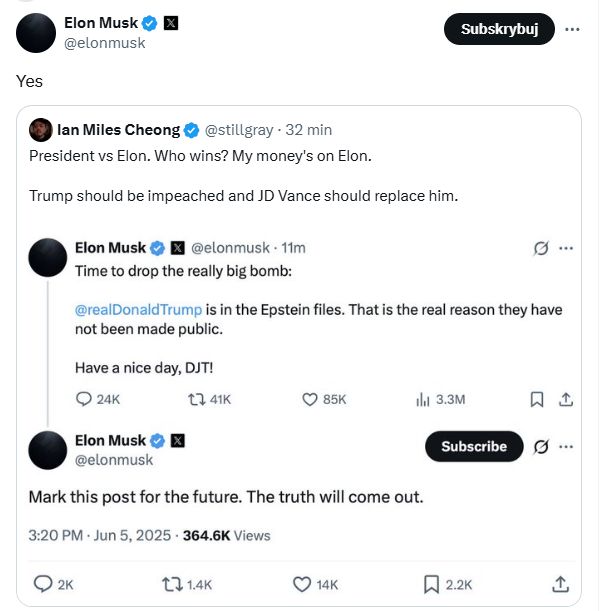This screenshot has width=600, height=611.
Task: Share the Epstein files post
Action: click(566, 399)
